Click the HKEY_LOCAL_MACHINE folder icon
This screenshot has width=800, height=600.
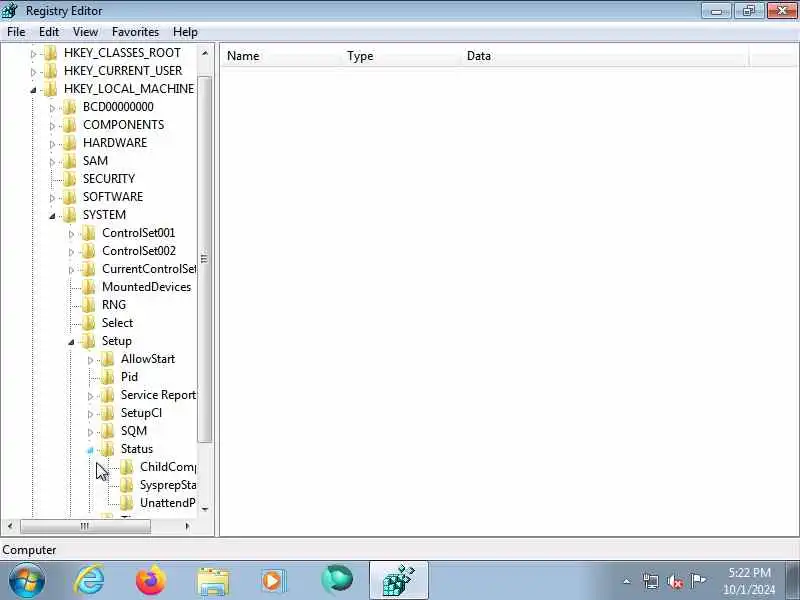coord(50,89)
